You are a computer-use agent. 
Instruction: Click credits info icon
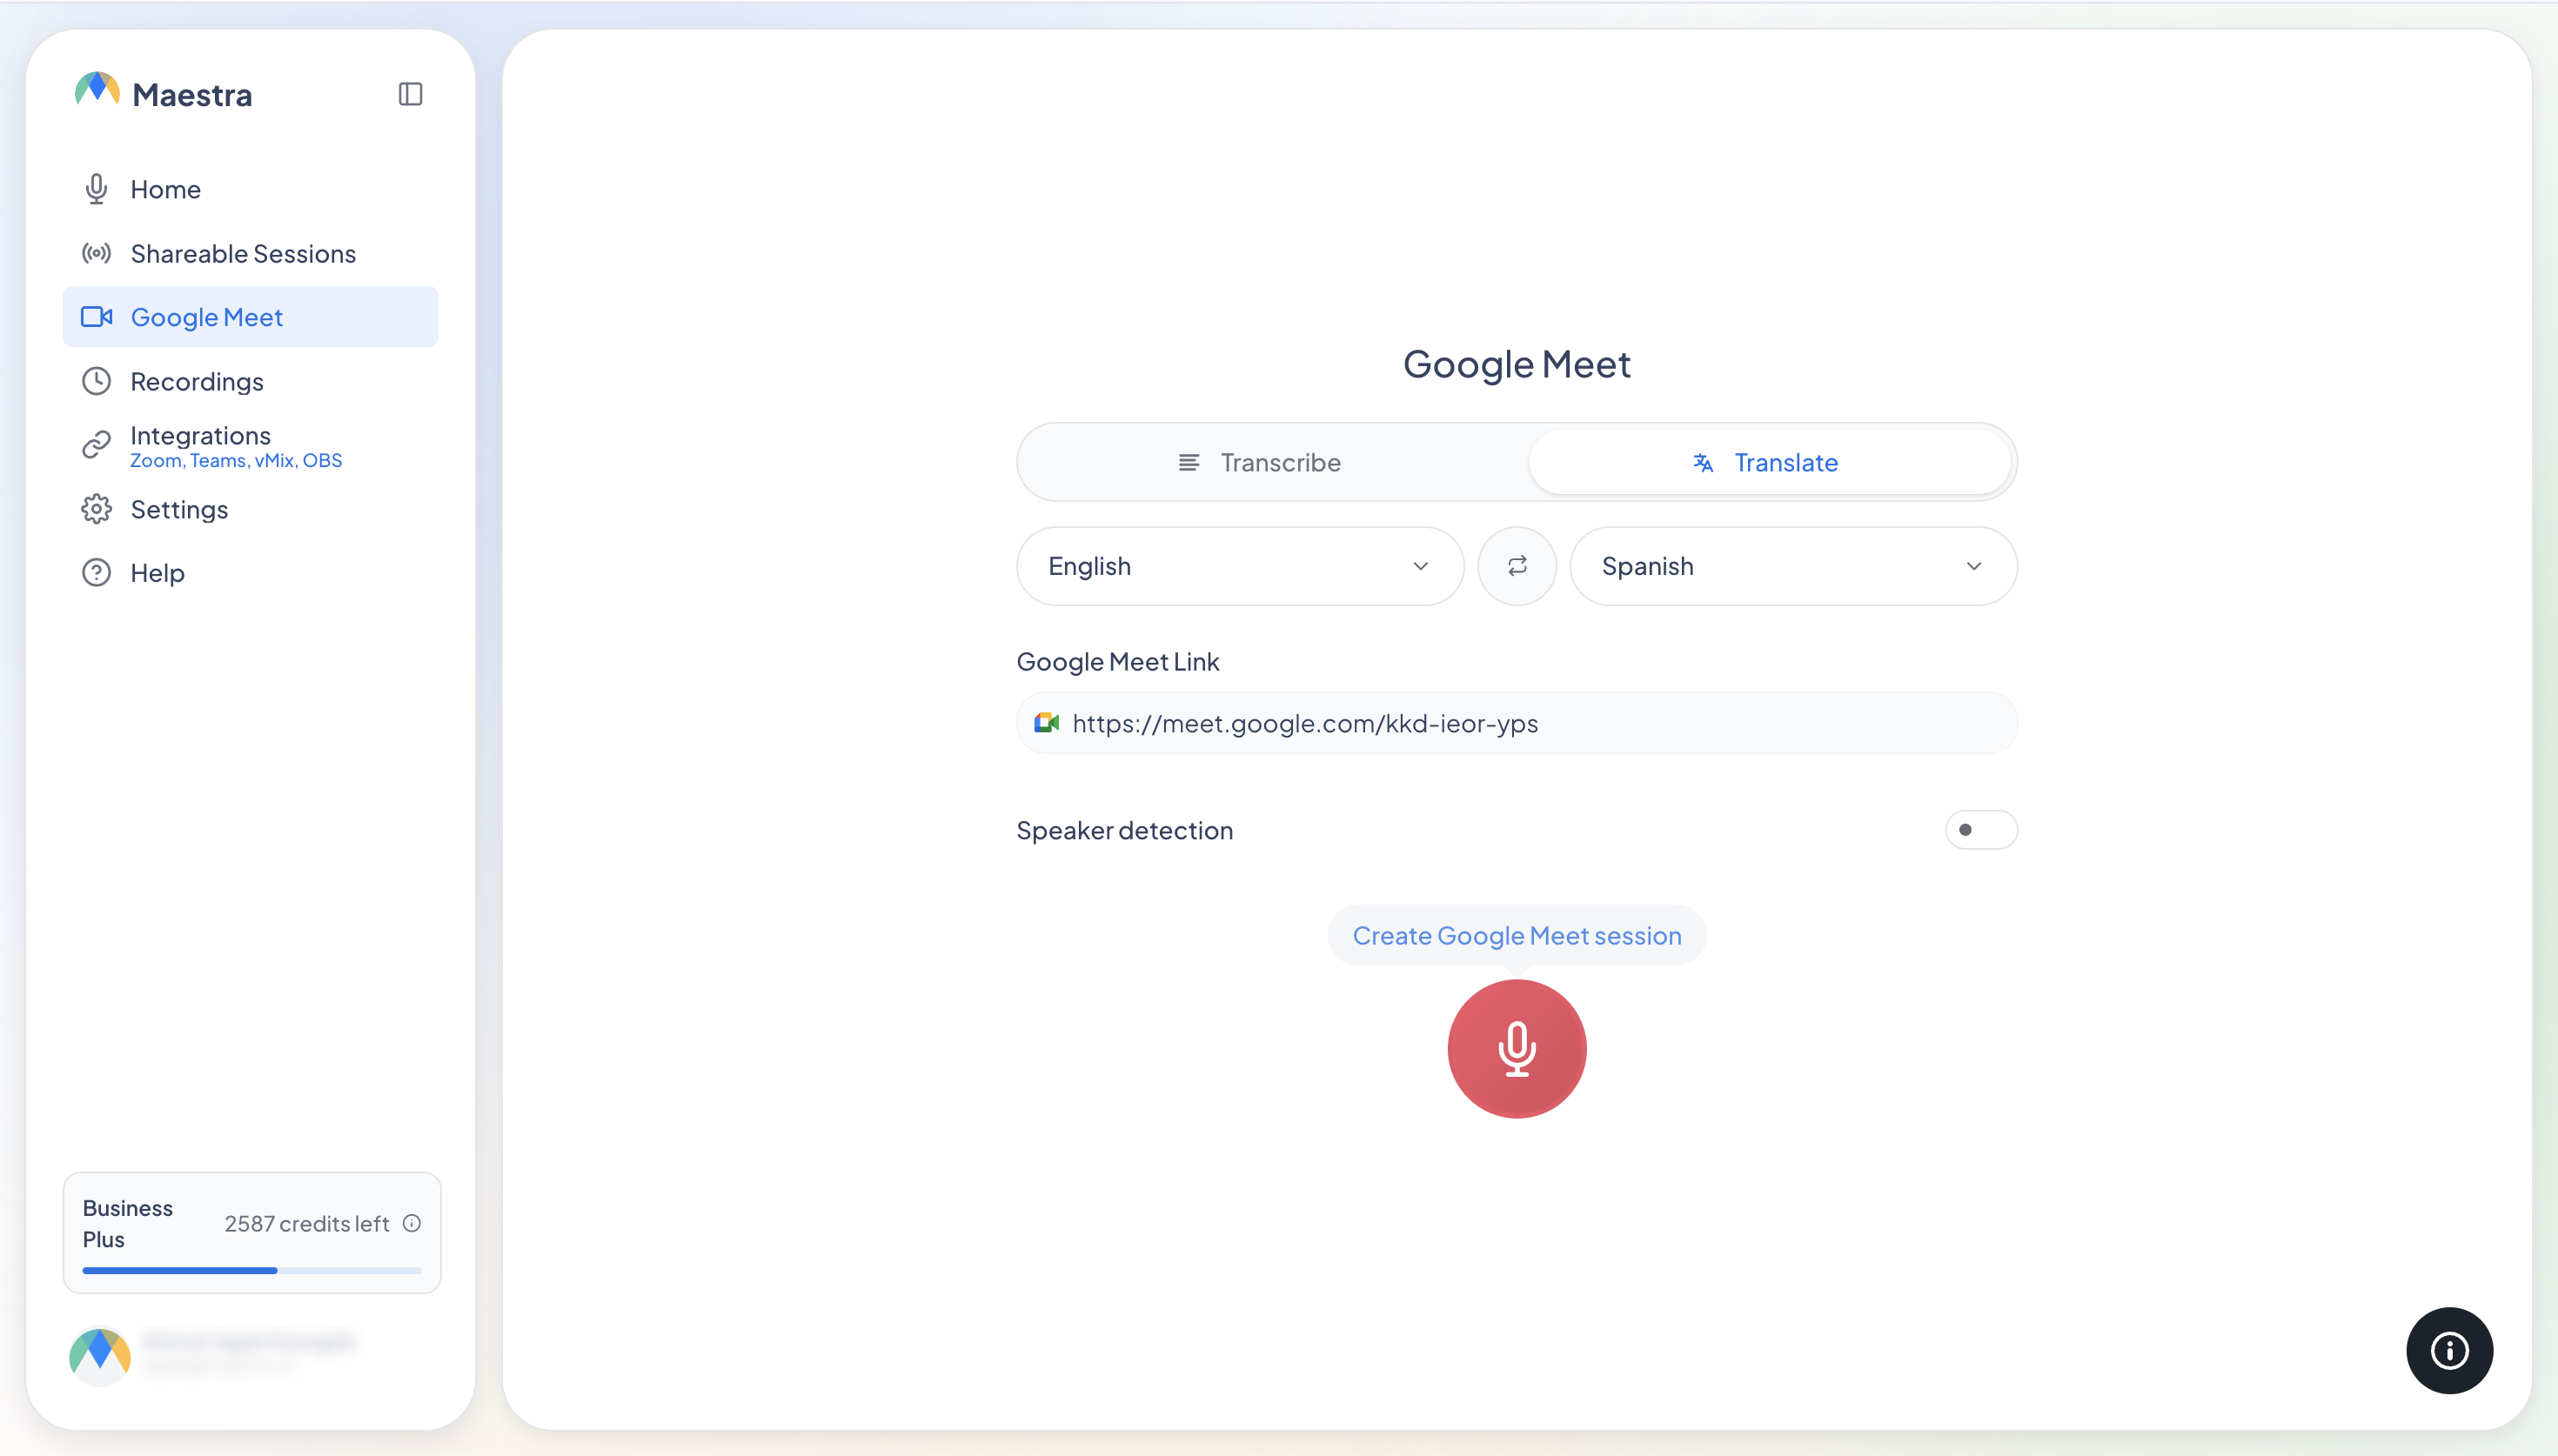(x=412, y=1223)
